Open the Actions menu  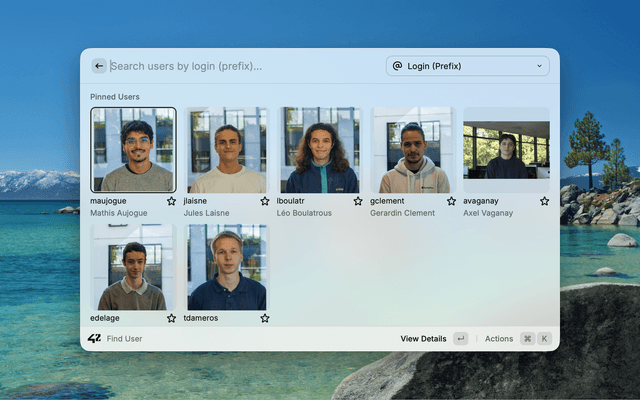pos(498,339)
